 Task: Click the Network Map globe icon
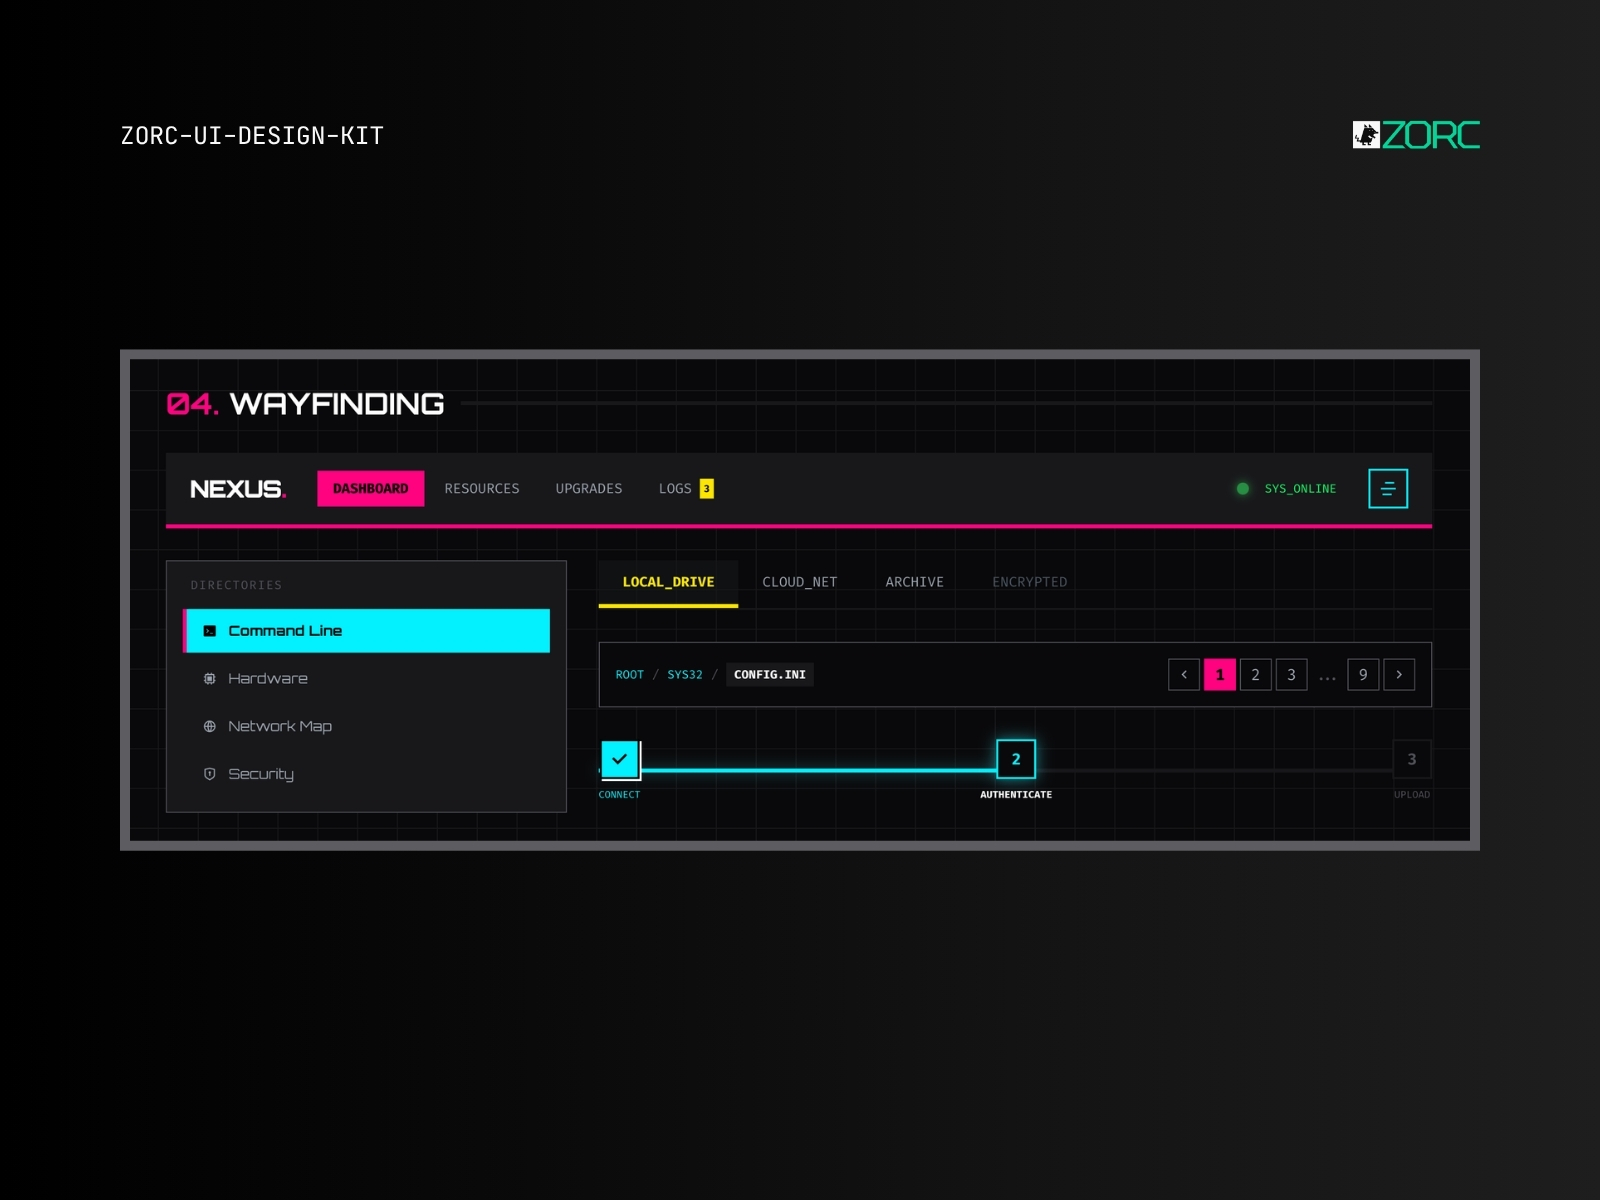[x=210, y=726]
